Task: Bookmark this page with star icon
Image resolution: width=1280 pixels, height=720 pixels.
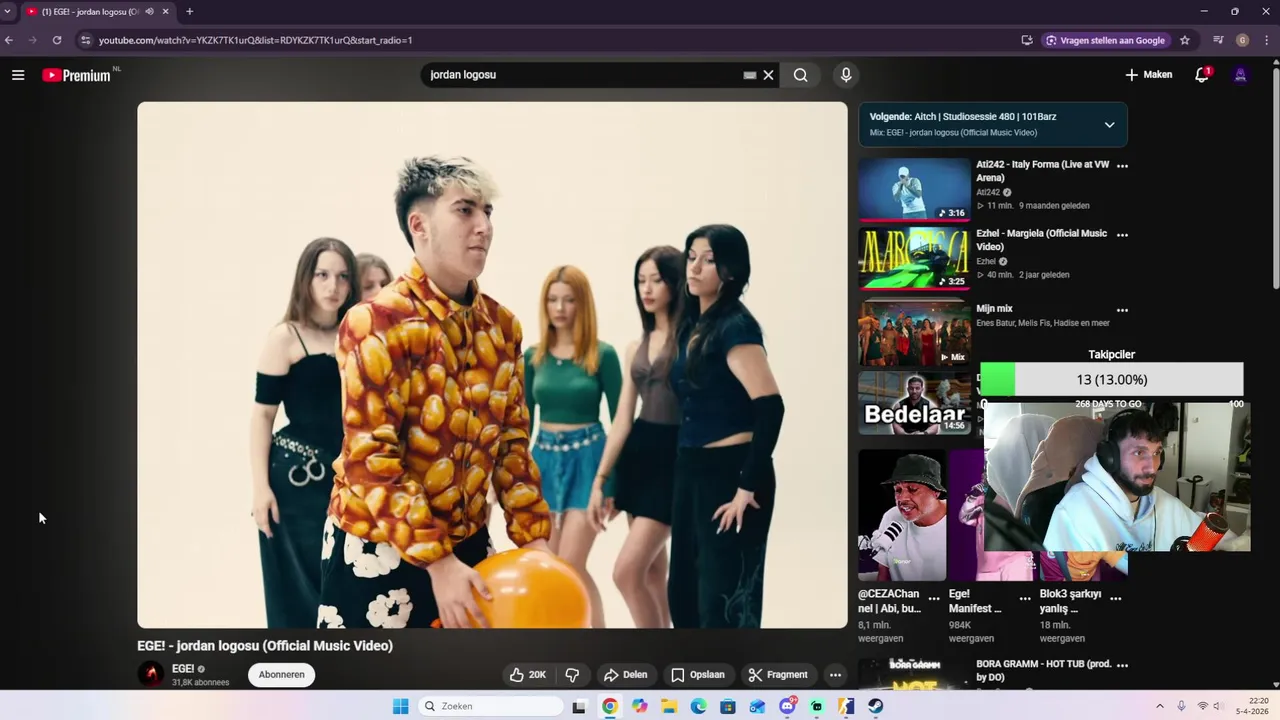Action: pos(1185,40)
